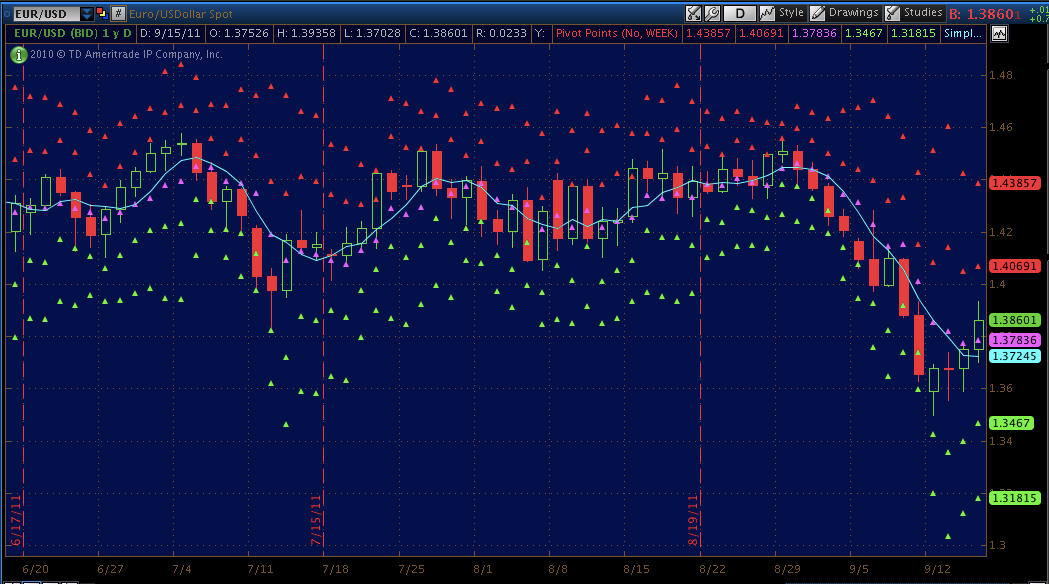Click the small chart icon above price axis

click(x=1000, y=33)
